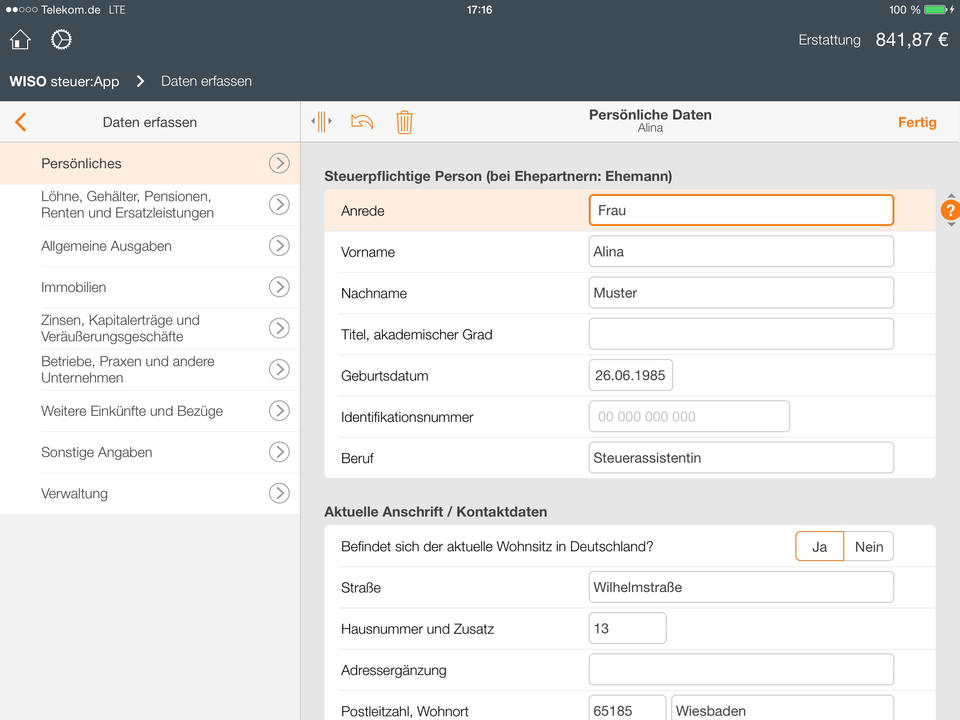The width and height of the screenshot is (960, 720).
Task: Toggle the panel width splitter icon
Action: 321,122
